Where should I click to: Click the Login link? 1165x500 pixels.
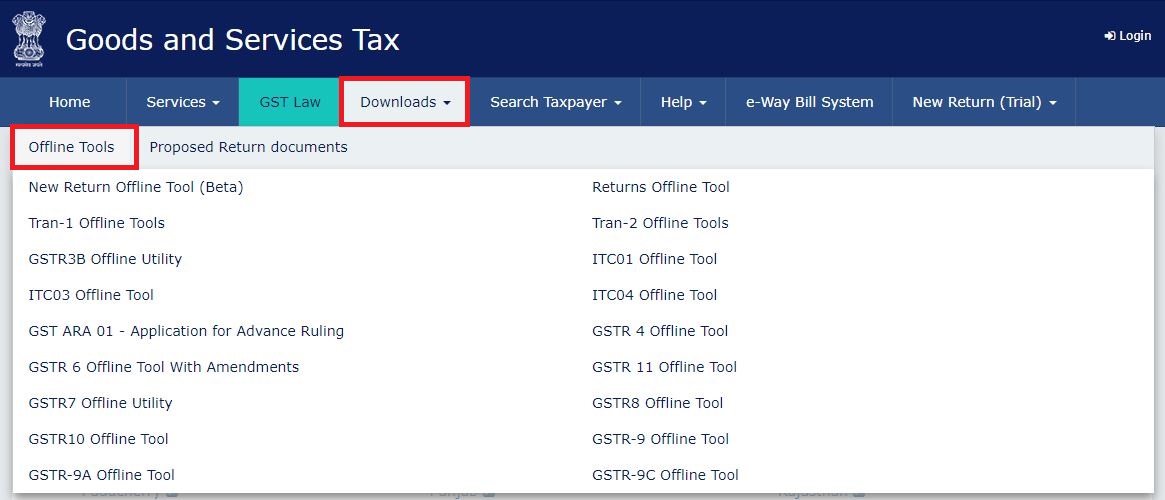pyautogui.click(x=1128, y=36)
